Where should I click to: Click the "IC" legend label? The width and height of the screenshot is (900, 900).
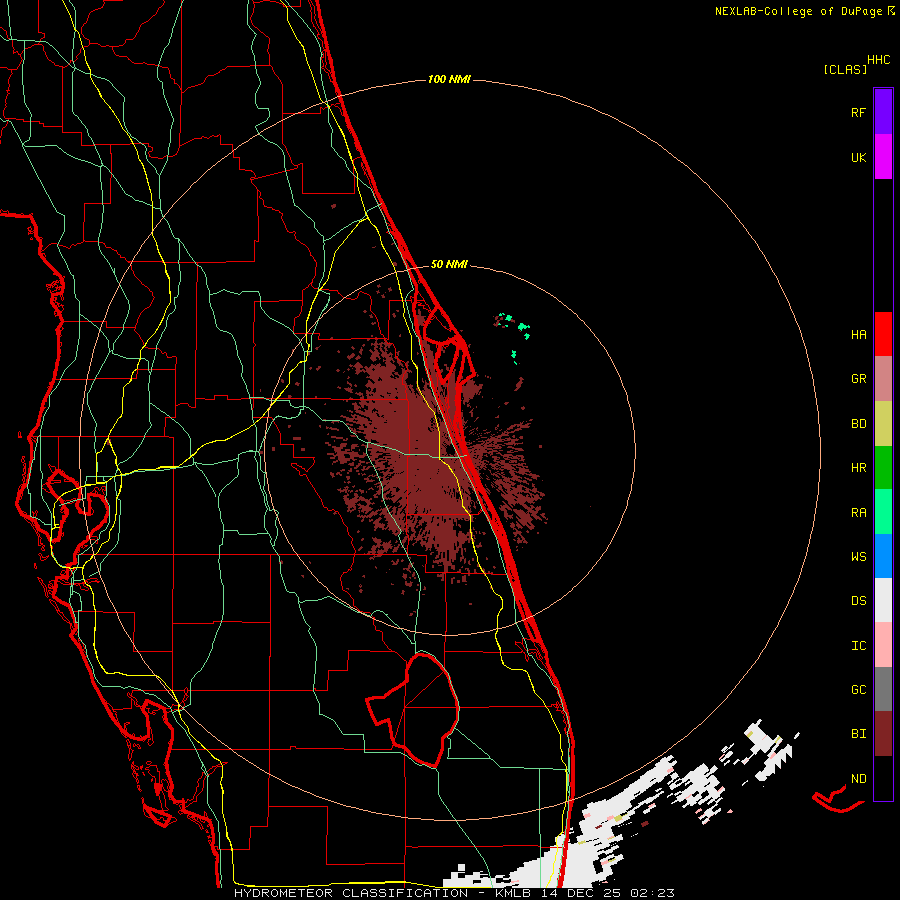[858, 646]
